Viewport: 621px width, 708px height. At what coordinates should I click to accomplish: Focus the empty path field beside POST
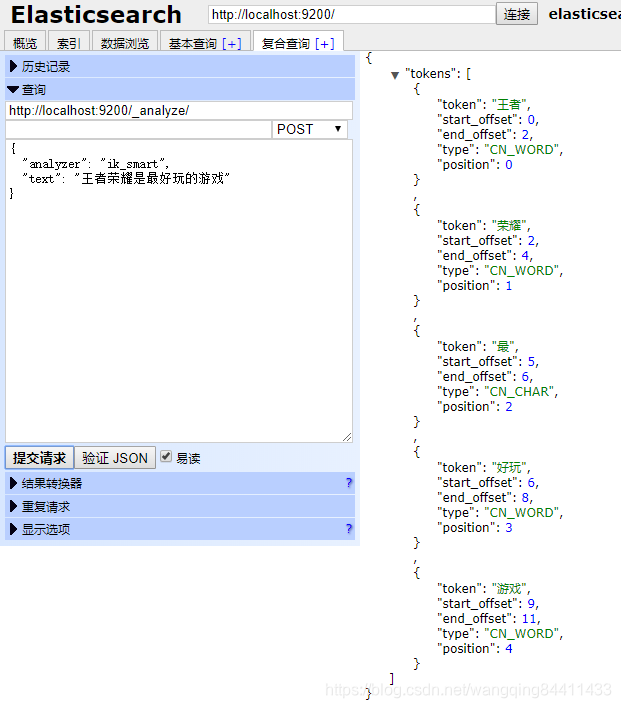(x=138, y=129)
